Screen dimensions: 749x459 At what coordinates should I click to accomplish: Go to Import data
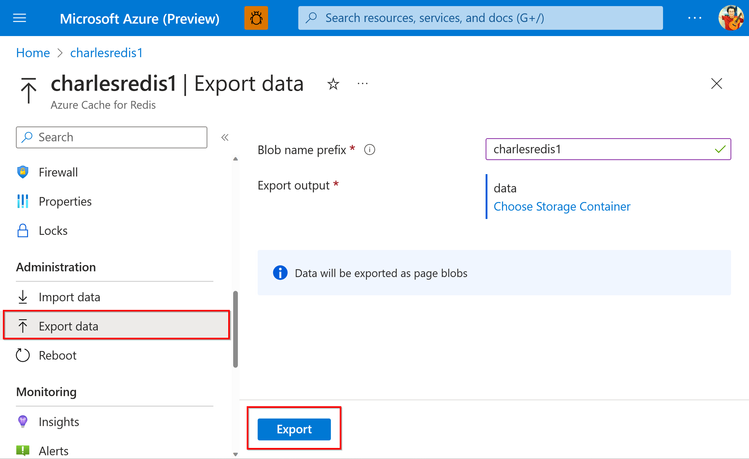coord(69,297)
